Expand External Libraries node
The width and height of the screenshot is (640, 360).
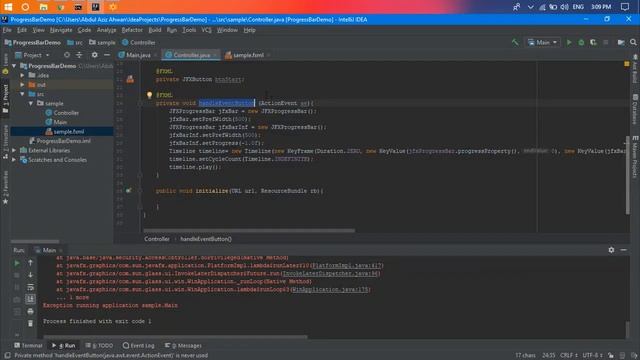click(x=14, y=150)
